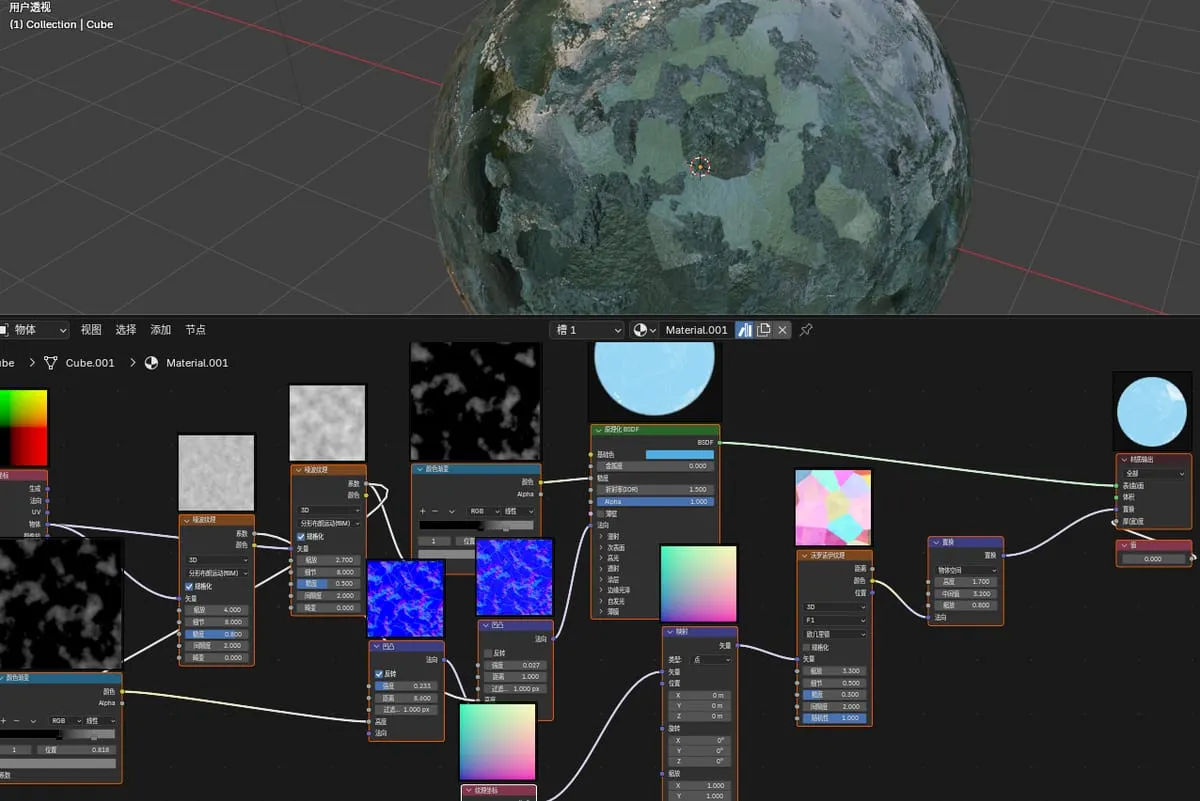Viewport: 1200px width, 801px height.
Task: Enable 反转 in bump node with strength 0.027
Action: coord(488,653)
